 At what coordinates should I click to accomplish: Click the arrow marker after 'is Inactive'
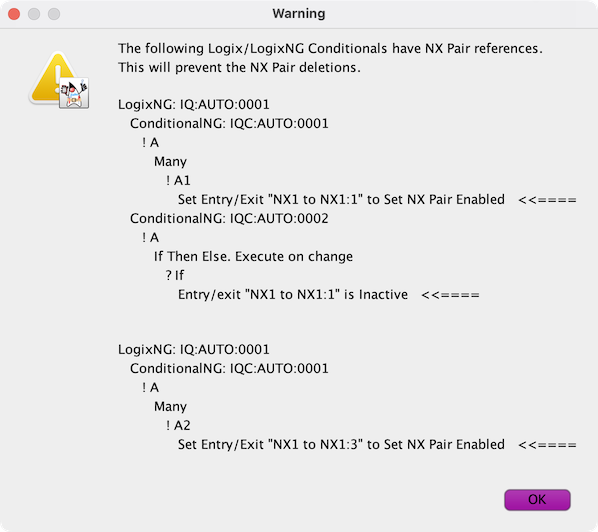coord(450,295)
